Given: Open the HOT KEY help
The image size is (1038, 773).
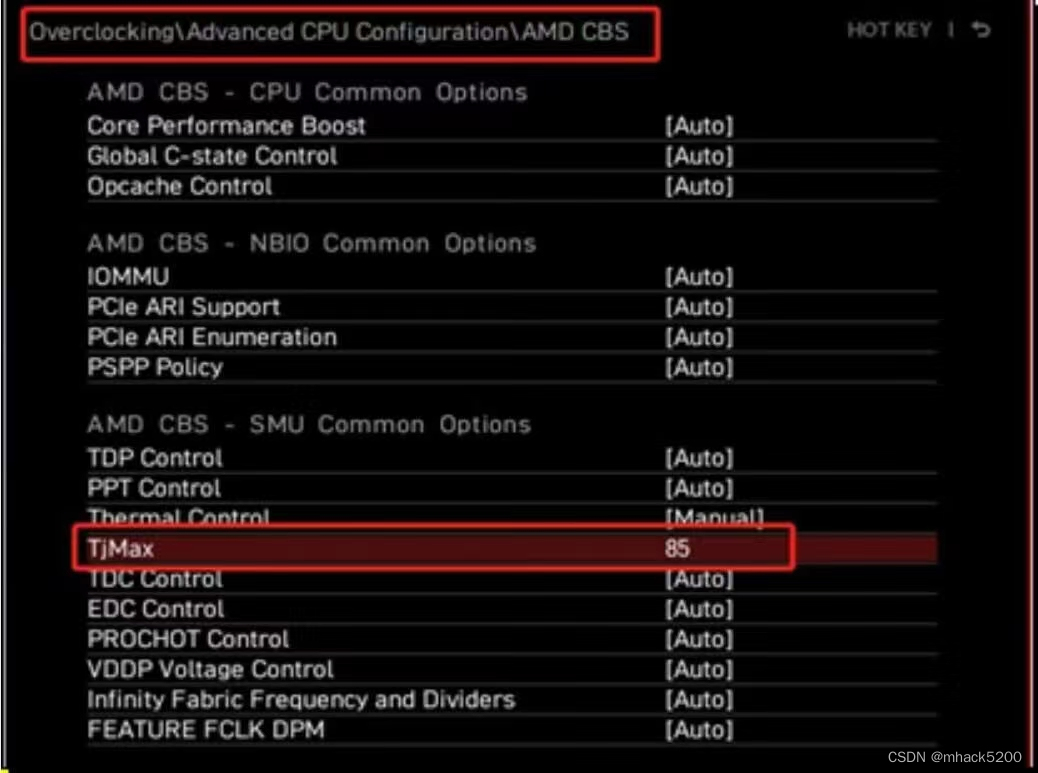Looking at the screenshot, I should pos(889,30).
